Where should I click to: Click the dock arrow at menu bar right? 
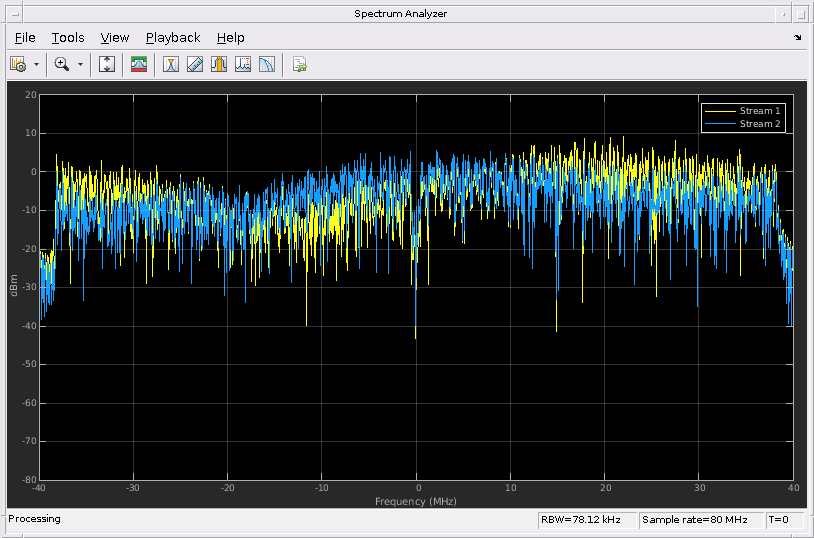[x=797, y=38]
